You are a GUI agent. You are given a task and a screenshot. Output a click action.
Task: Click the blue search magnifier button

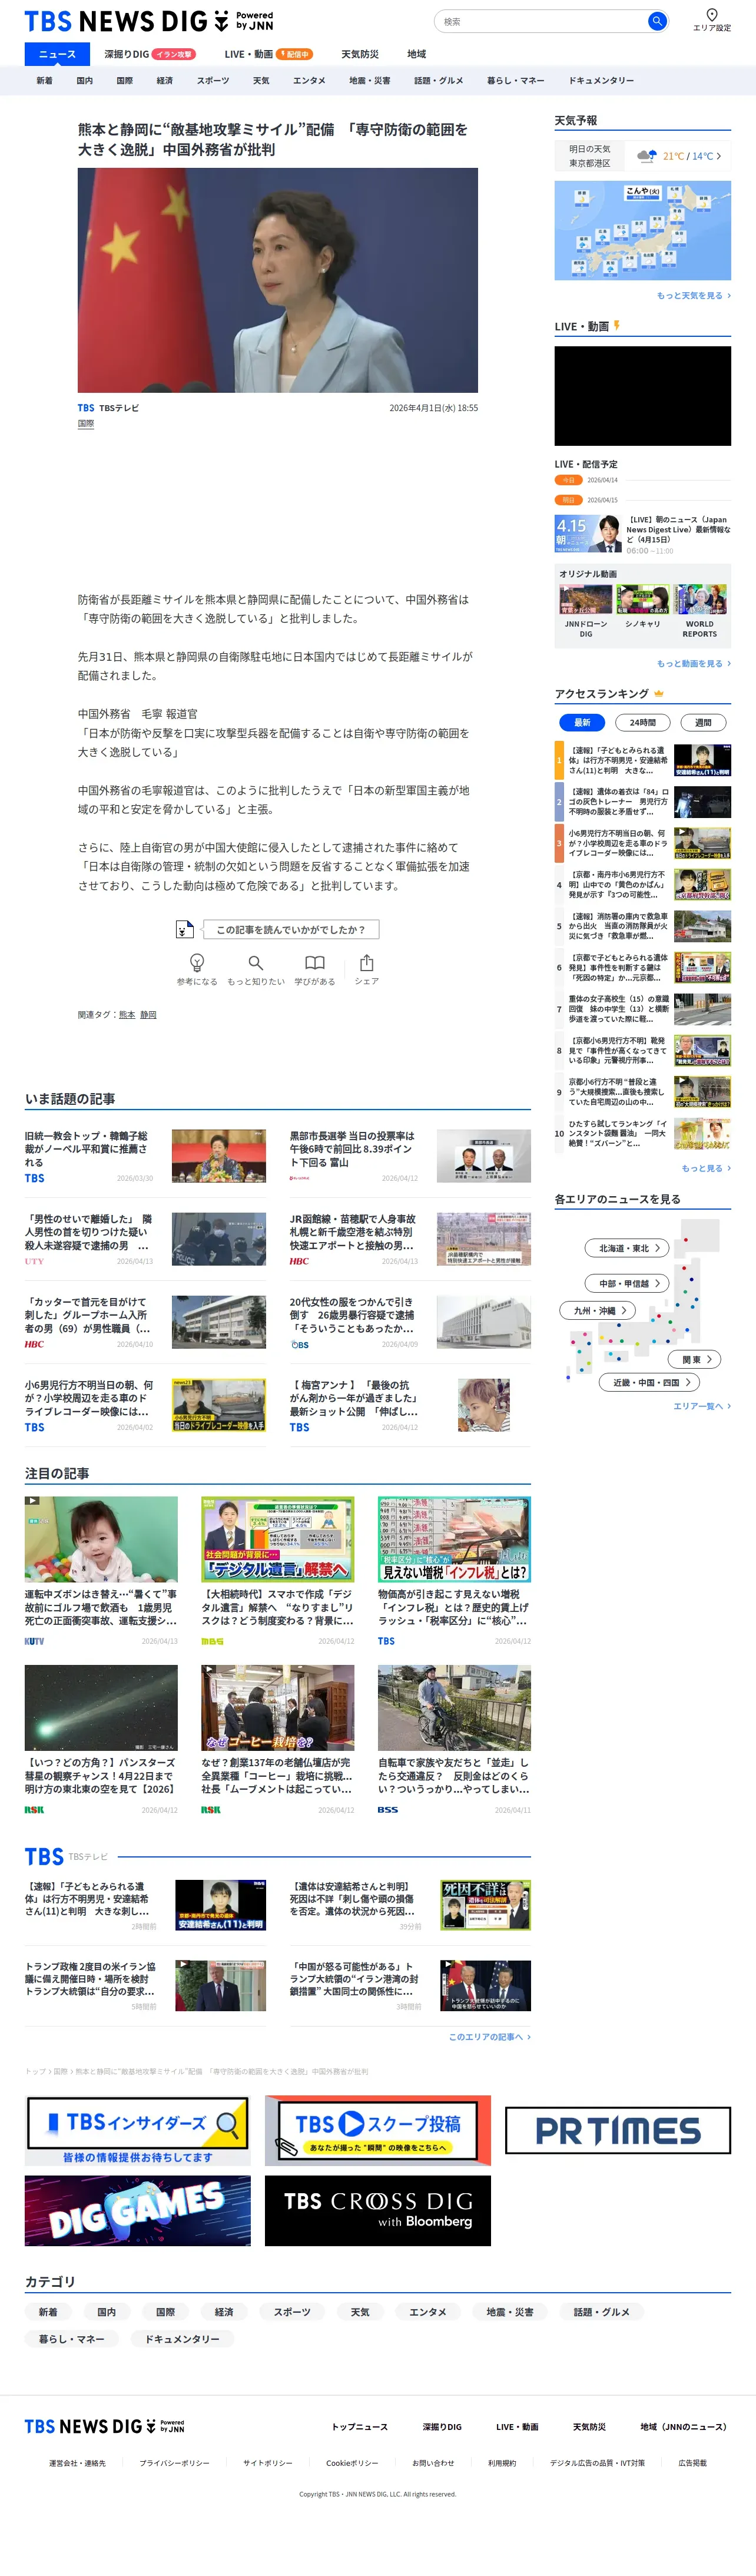pos(656,21)
